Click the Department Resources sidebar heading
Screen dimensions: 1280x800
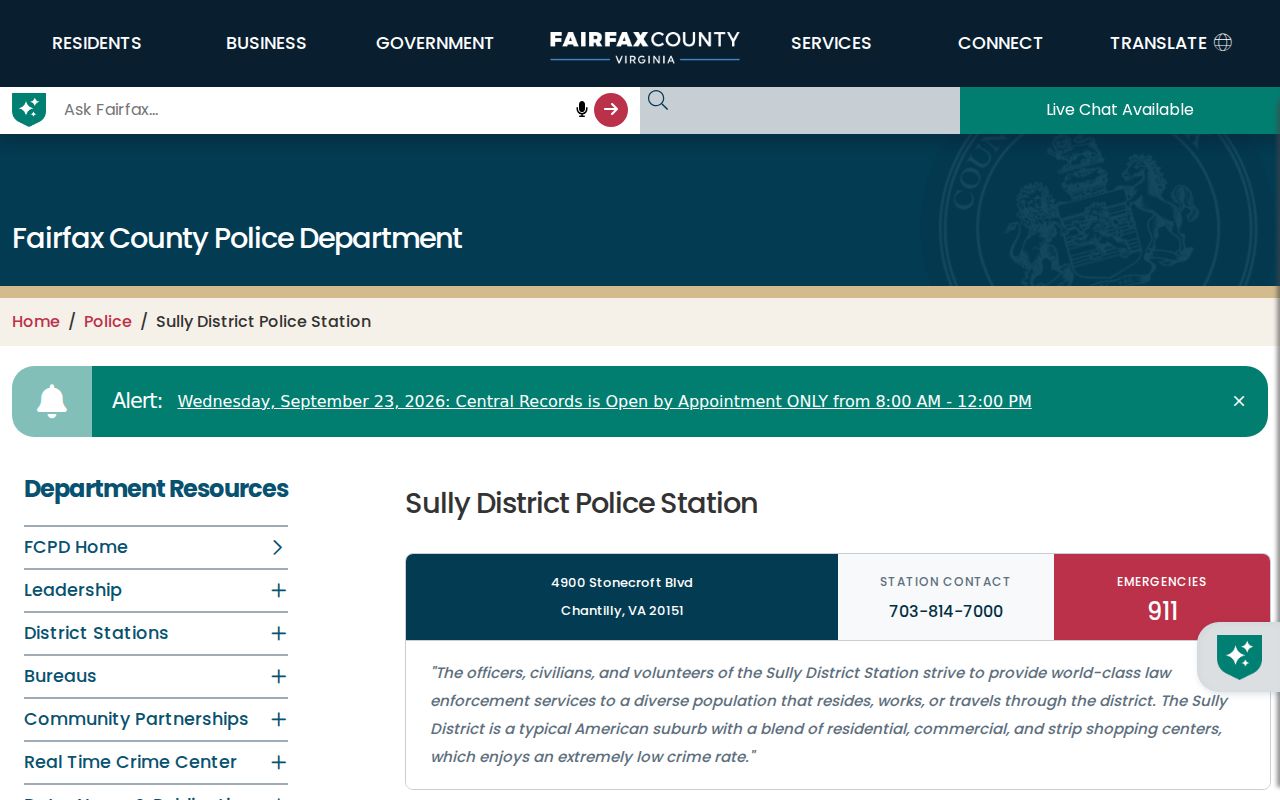click(x=156, y=489)
